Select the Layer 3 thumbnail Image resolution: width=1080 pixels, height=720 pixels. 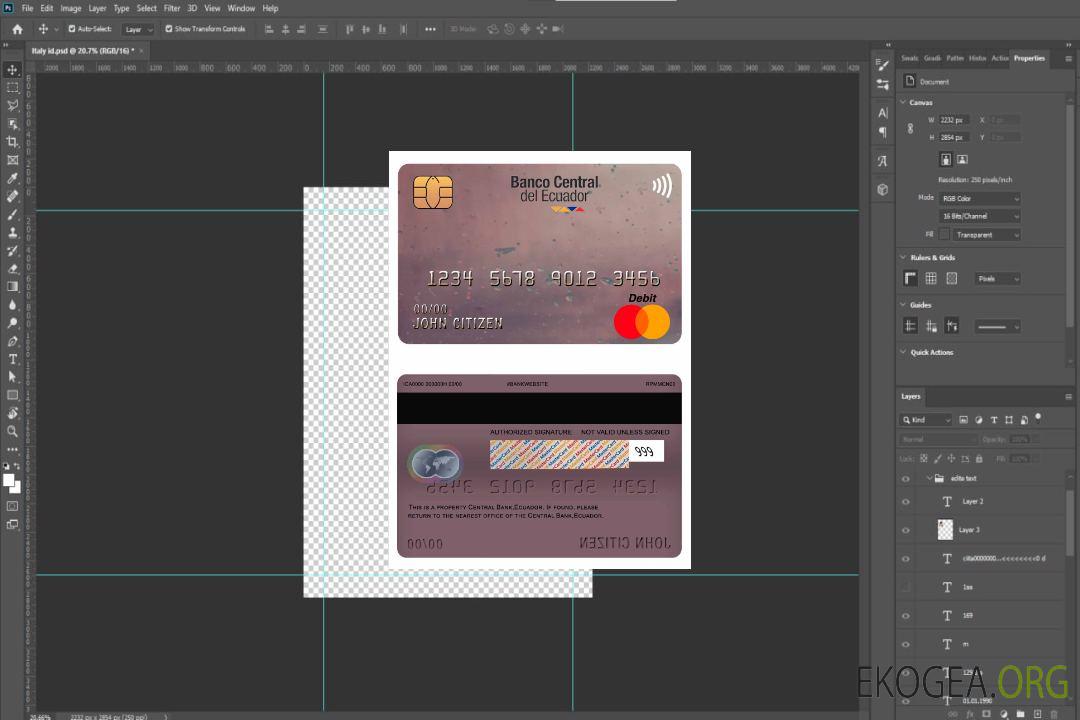click(946, 530)
